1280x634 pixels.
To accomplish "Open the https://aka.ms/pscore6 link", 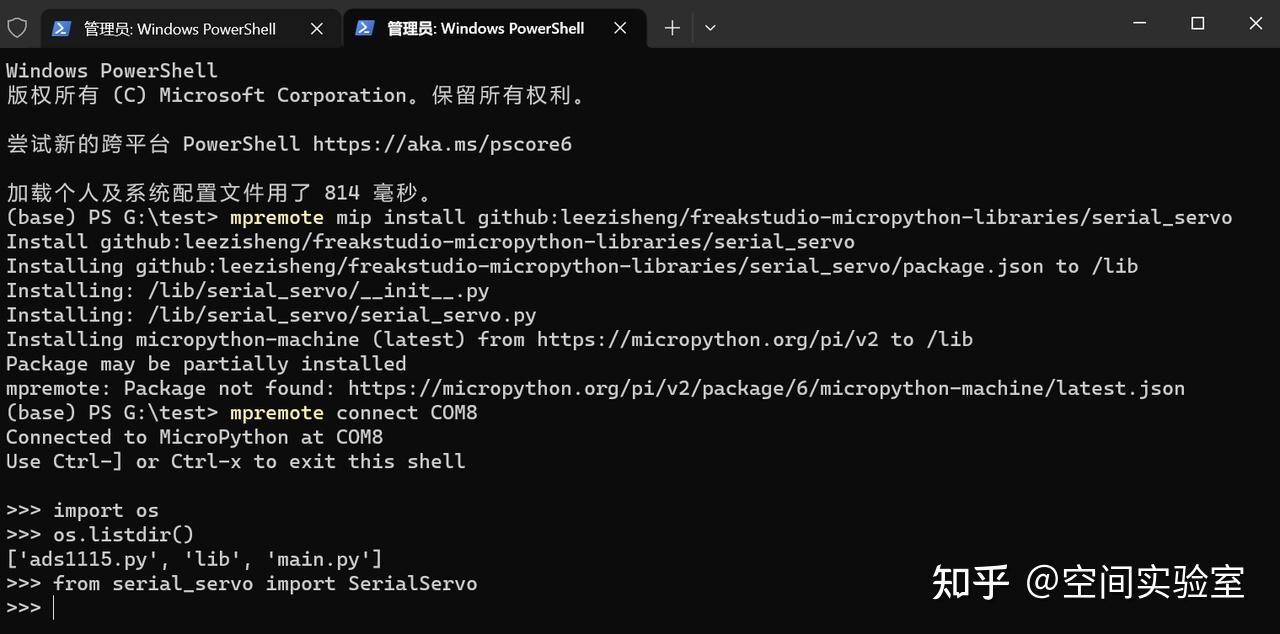I will [x=442, y=143].
